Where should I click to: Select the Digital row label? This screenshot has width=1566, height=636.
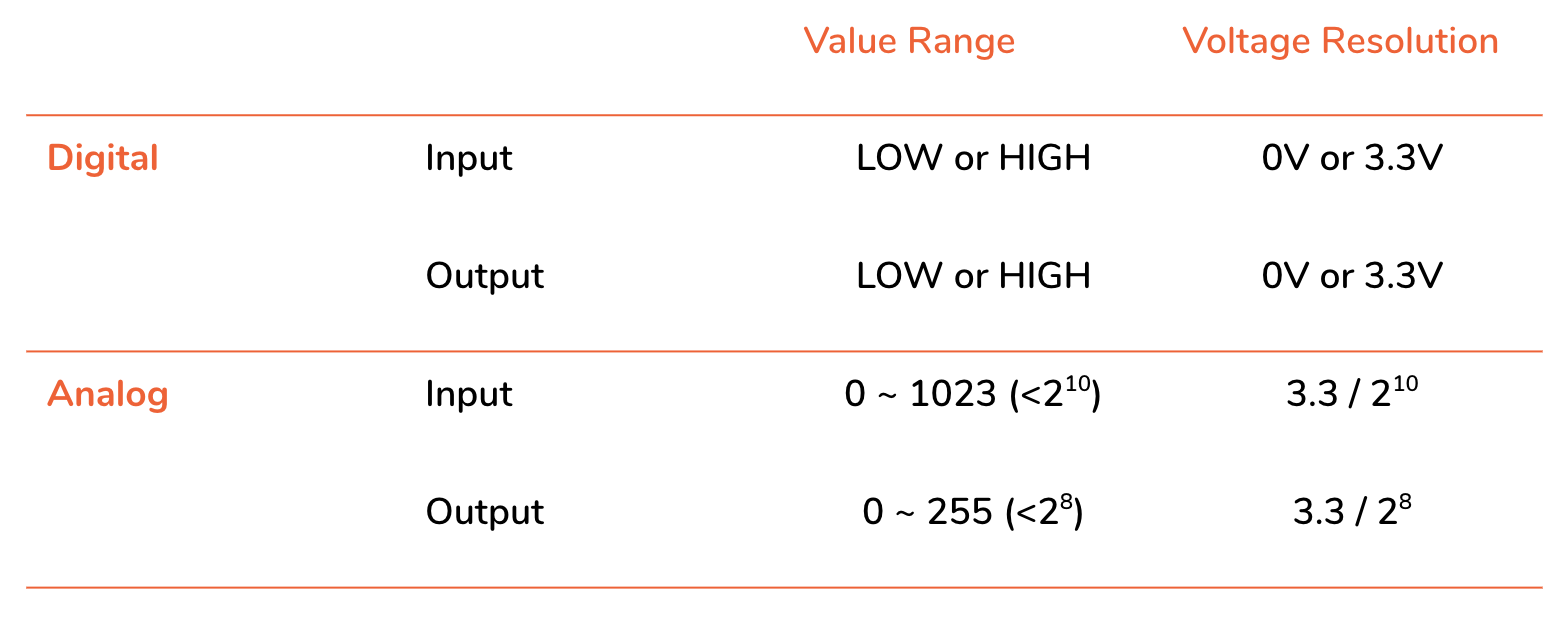pyautogui.click(x=103, y=158)
